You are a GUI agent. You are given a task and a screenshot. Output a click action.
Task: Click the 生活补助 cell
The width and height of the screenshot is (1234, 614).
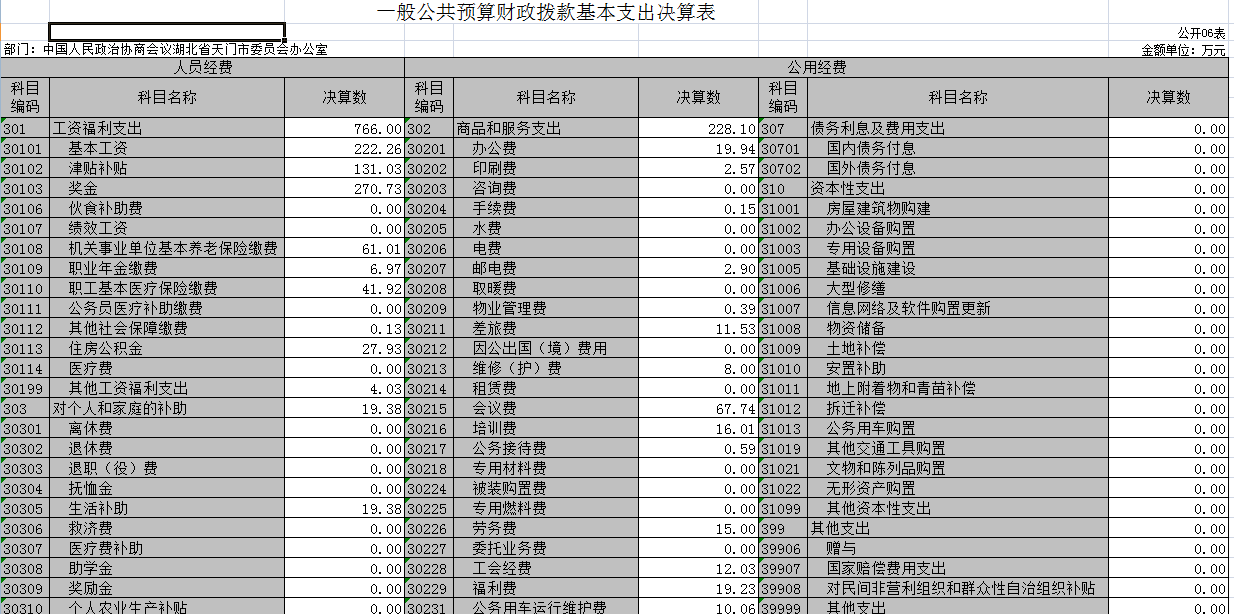tap(167, 509)
